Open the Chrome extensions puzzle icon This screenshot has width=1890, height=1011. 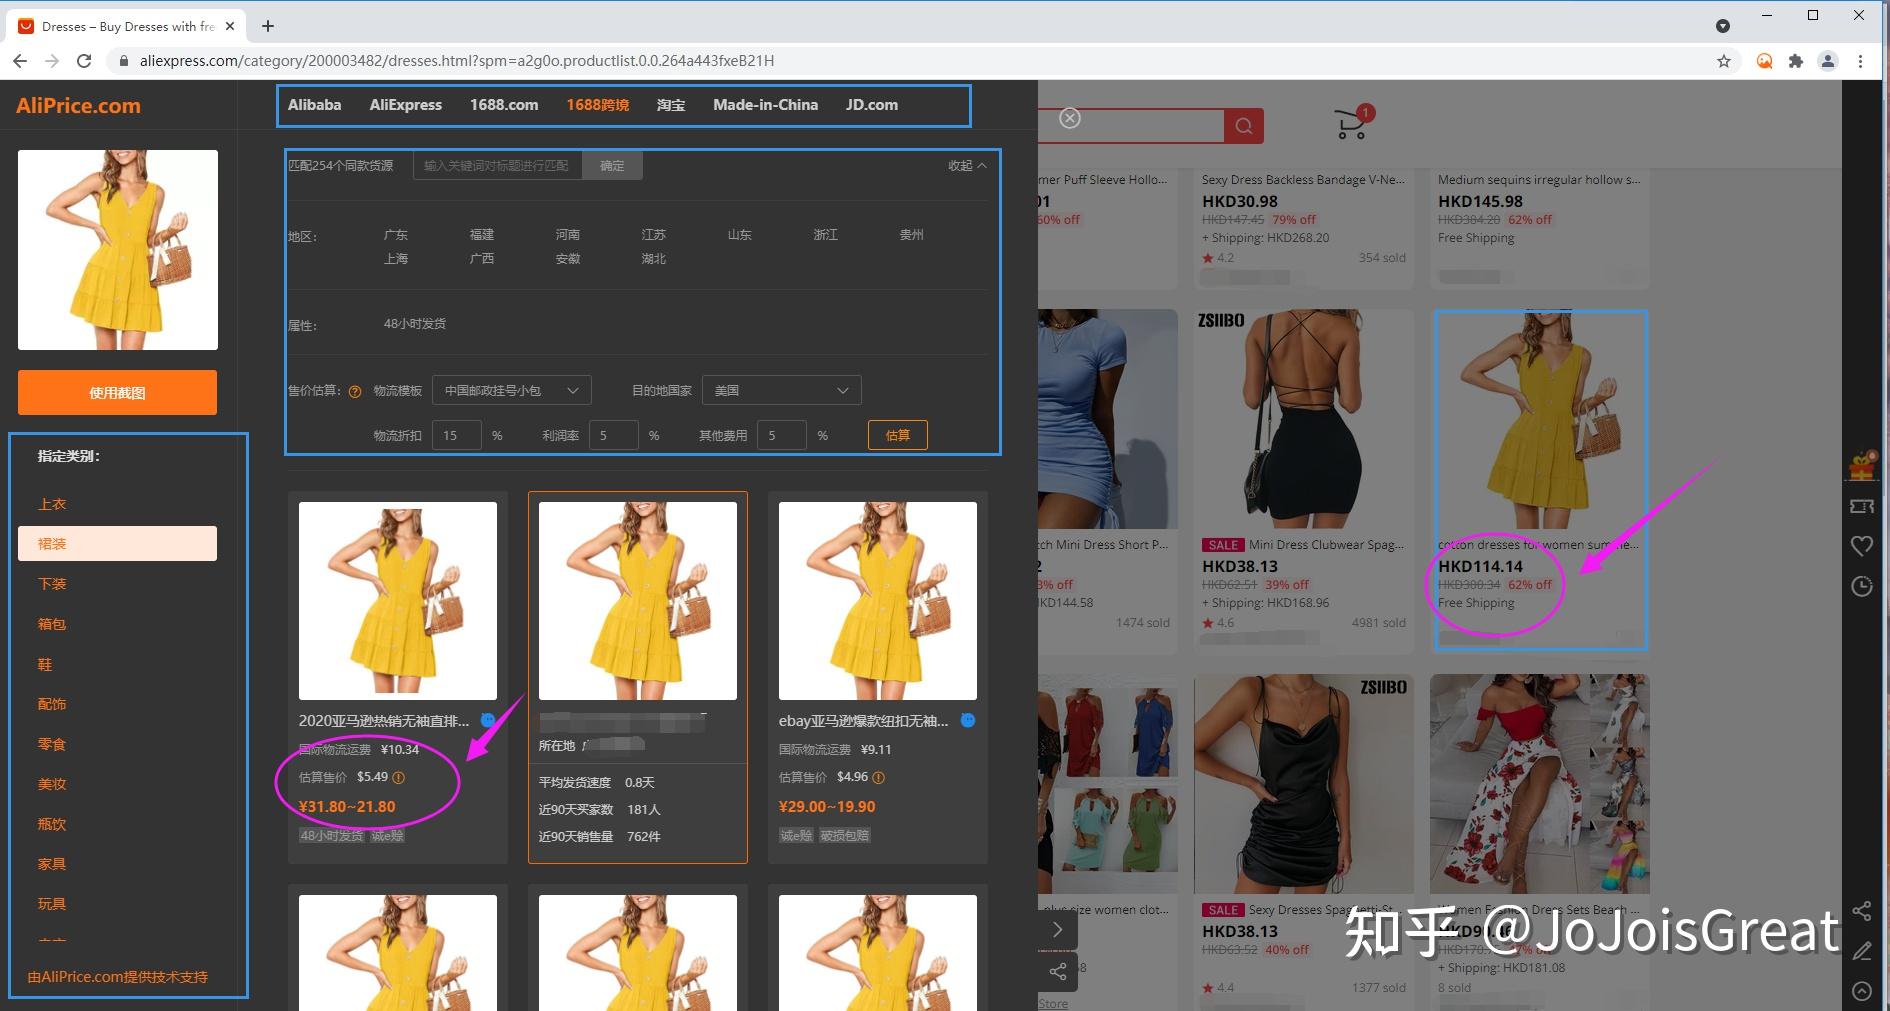click(x=1796, y=61)
